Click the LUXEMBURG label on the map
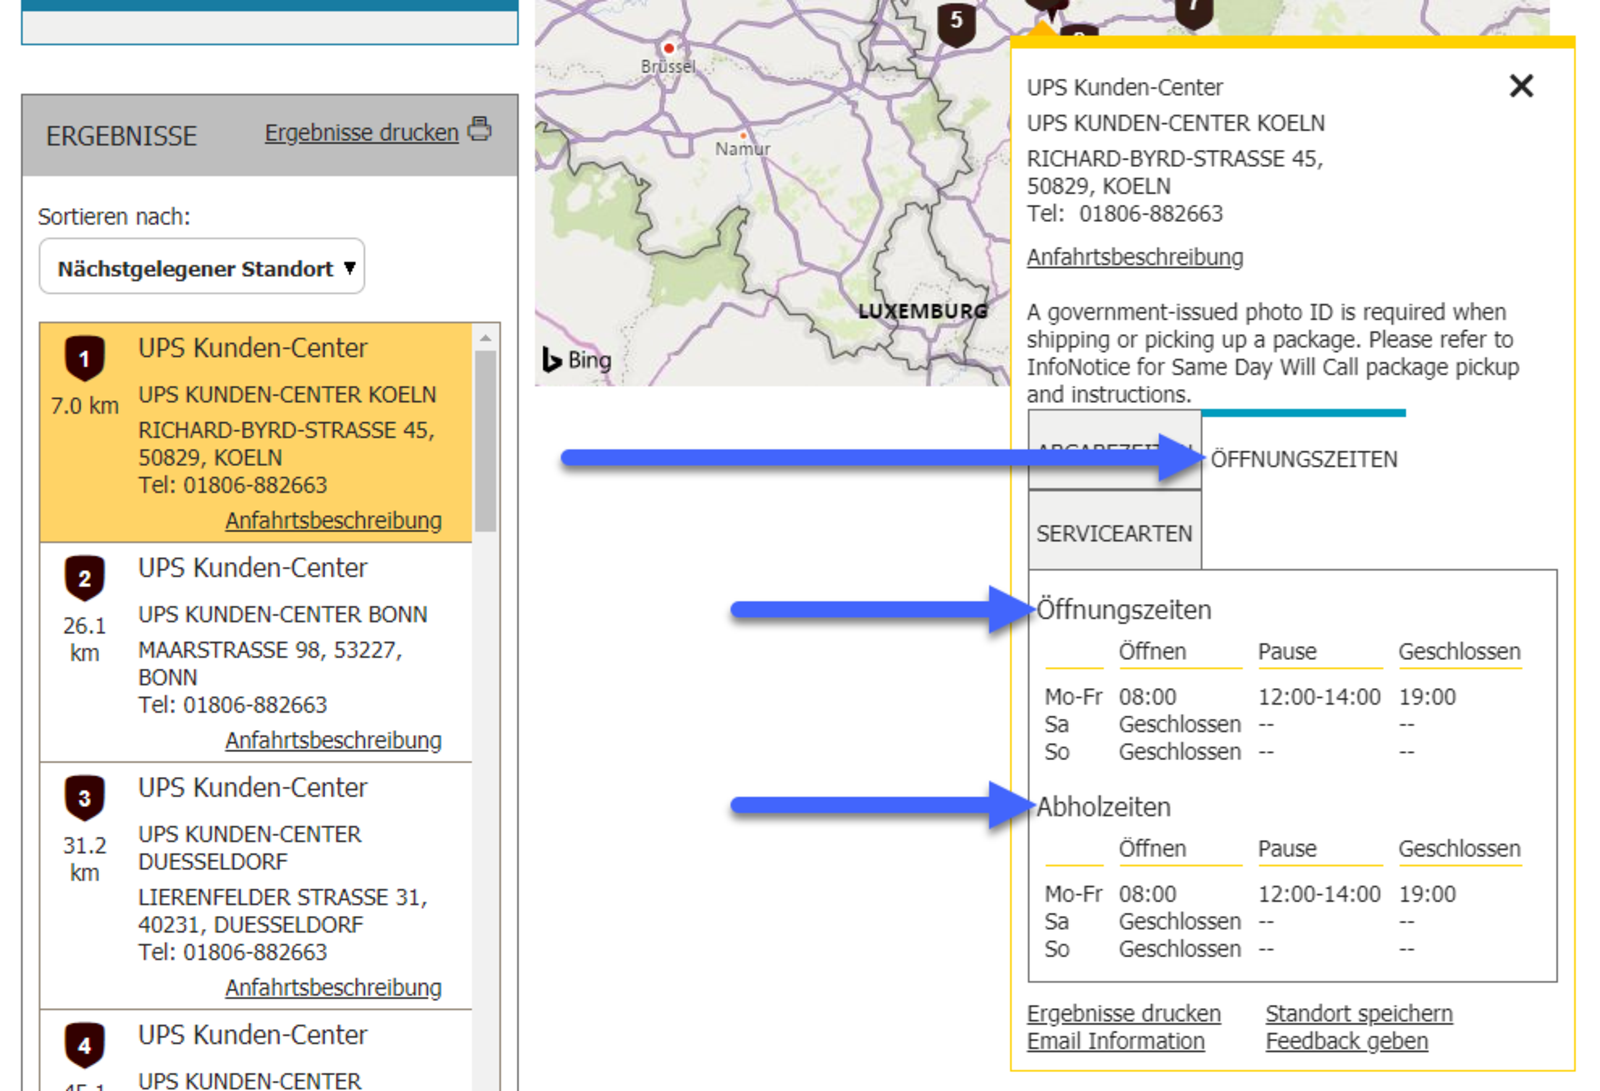The width and height of the screenshot is (1600, 1091). click(x=922, y=311)
